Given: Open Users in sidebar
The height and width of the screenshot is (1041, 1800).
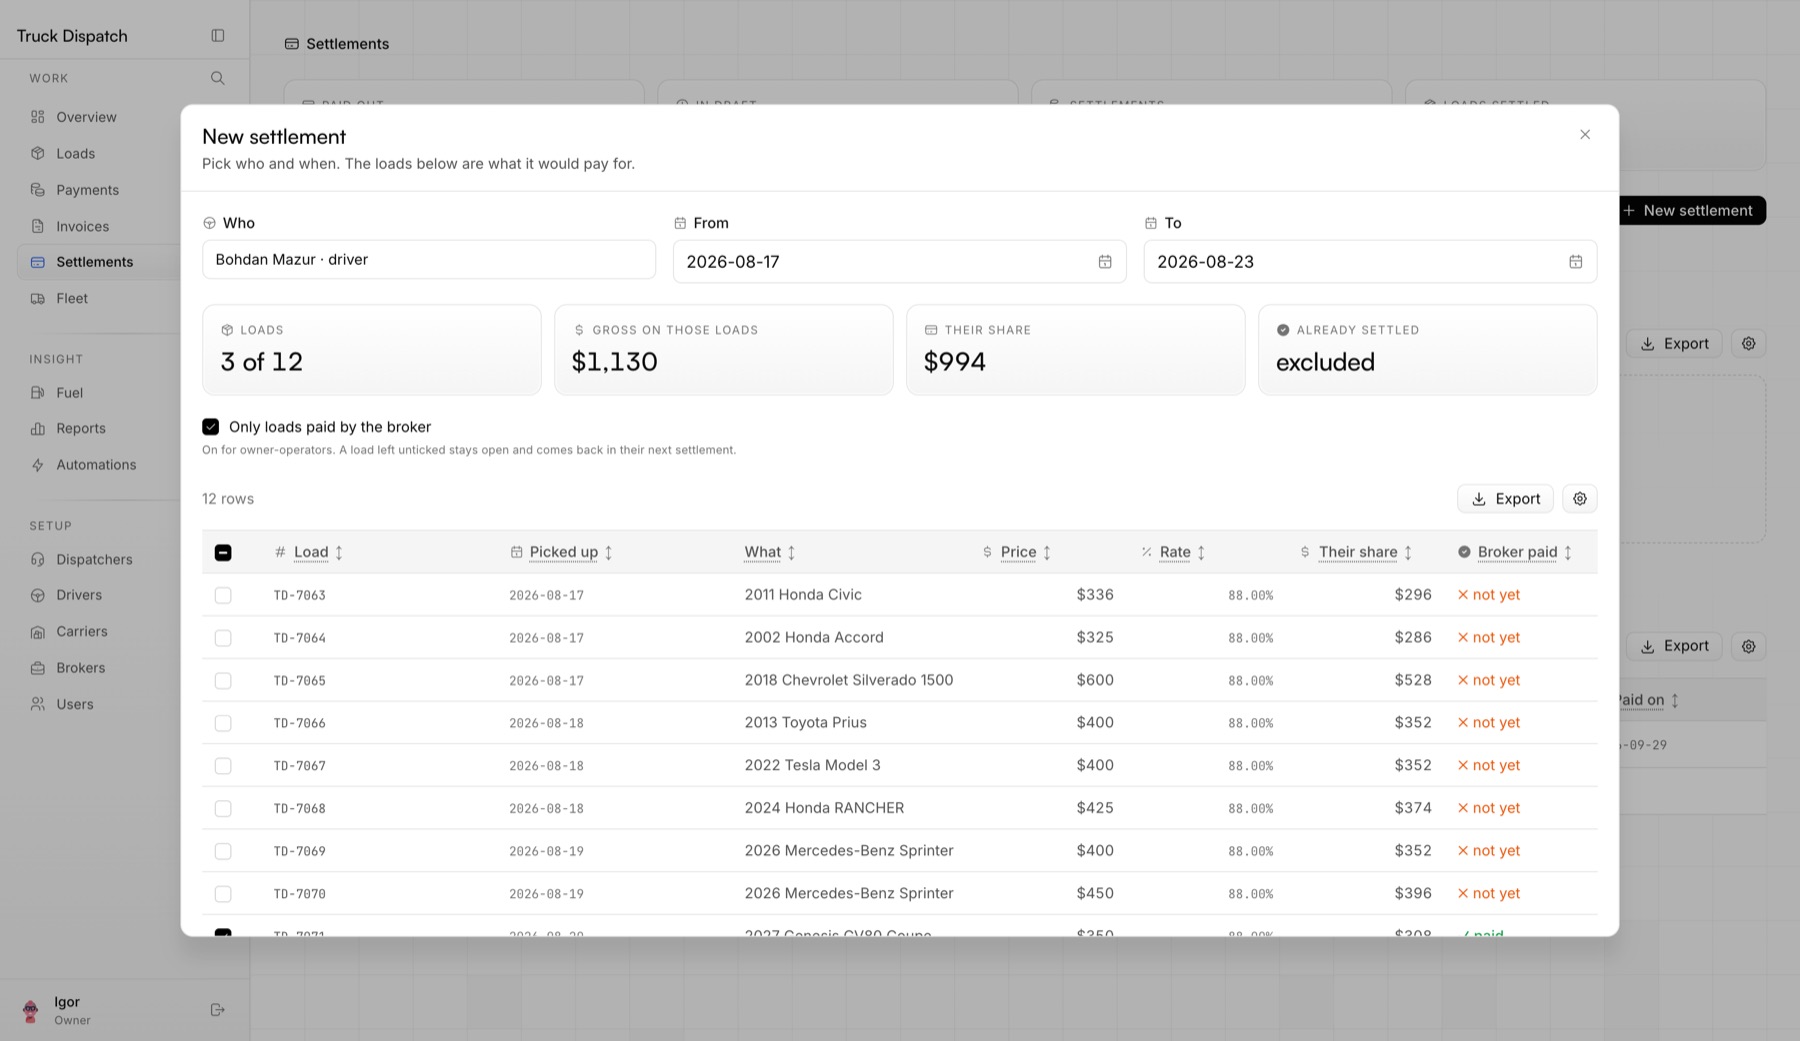Looking at the screenshot, I should coord(75,704).
